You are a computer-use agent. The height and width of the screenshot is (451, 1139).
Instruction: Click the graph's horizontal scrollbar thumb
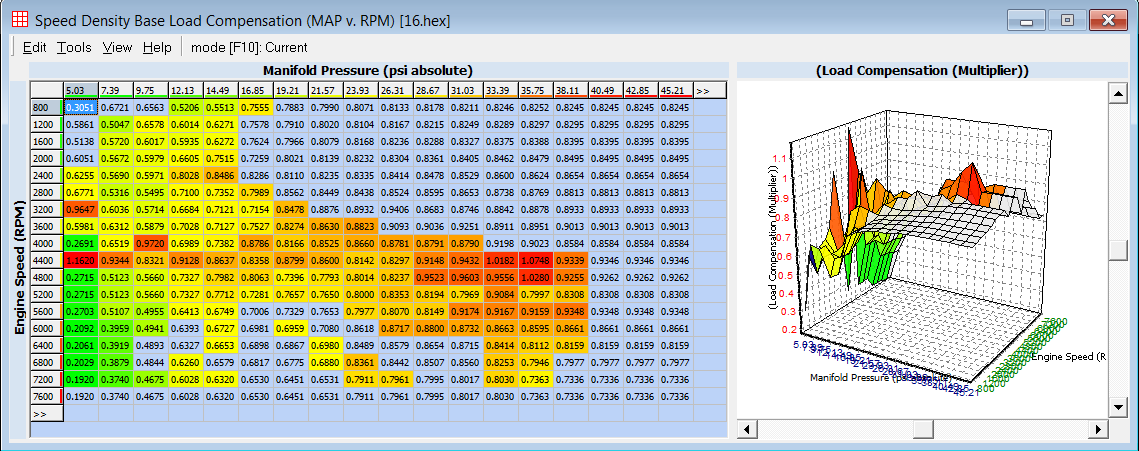[x=922, y=429]
